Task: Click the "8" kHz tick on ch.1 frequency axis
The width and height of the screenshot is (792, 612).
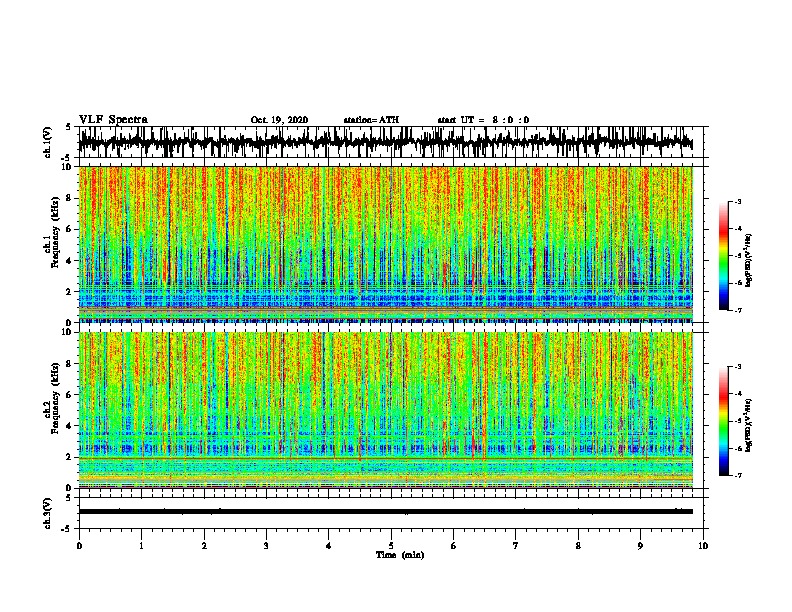Action: pos(70,198)
